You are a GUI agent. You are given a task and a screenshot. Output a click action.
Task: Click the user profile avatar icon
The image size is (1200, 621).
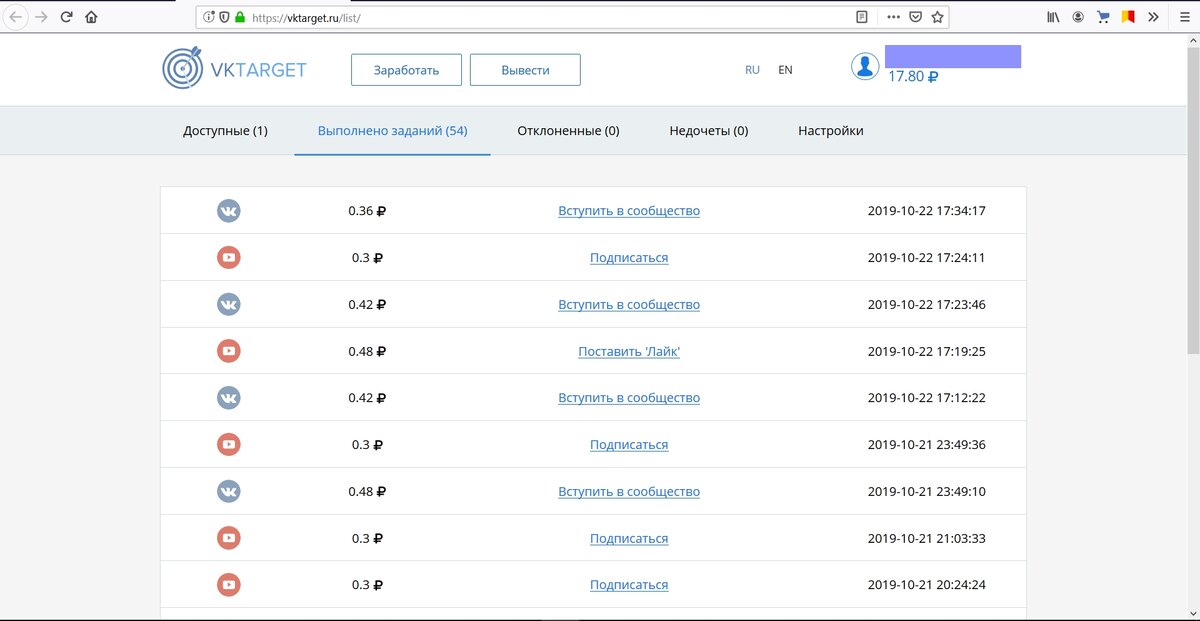(x=865, y=67)
